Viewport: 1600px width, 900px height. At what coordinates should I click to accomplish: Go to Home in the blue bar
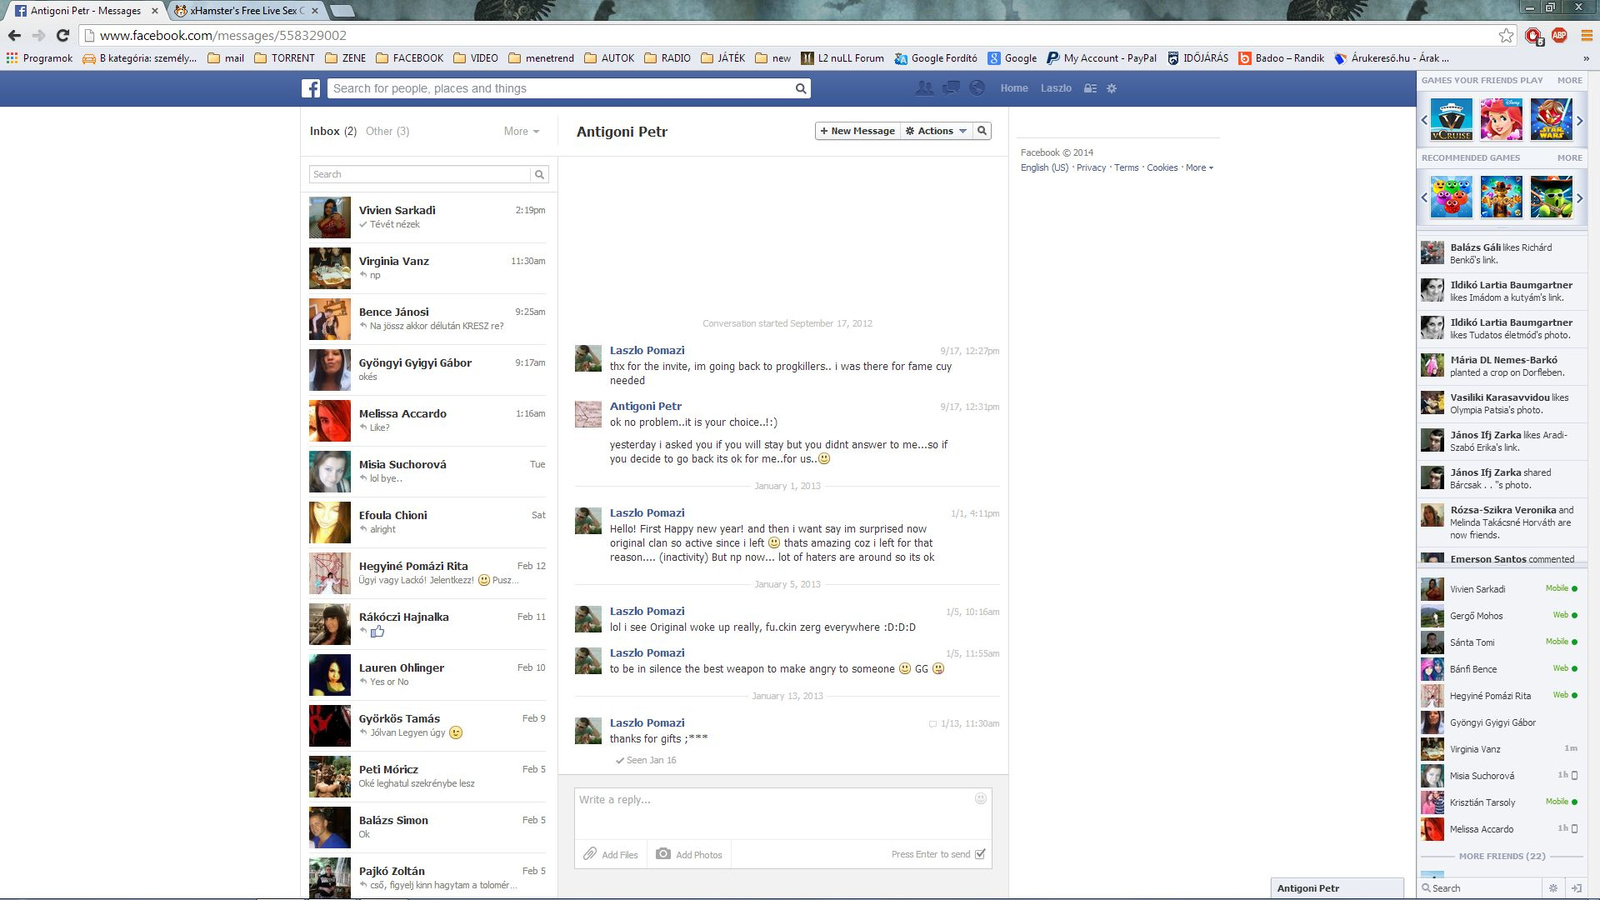1014,88
